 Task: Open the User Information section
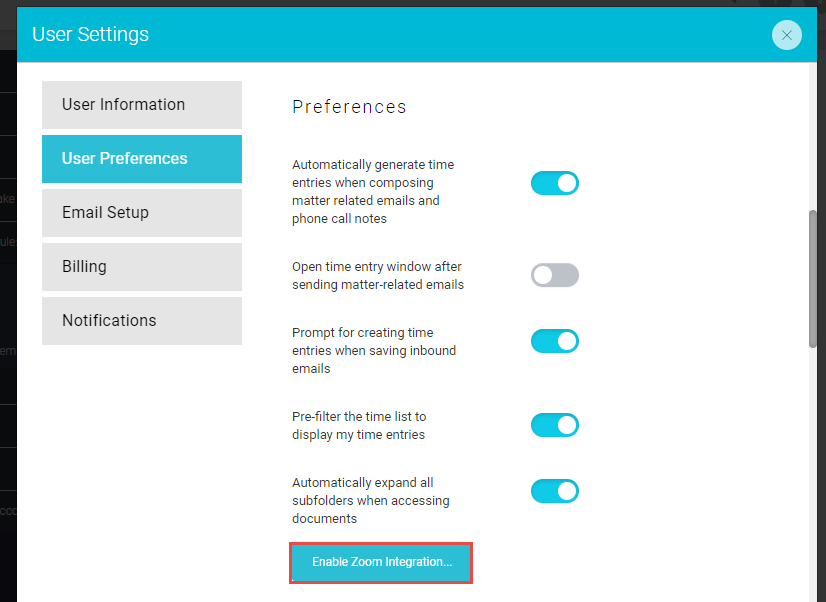coord(142,105)
